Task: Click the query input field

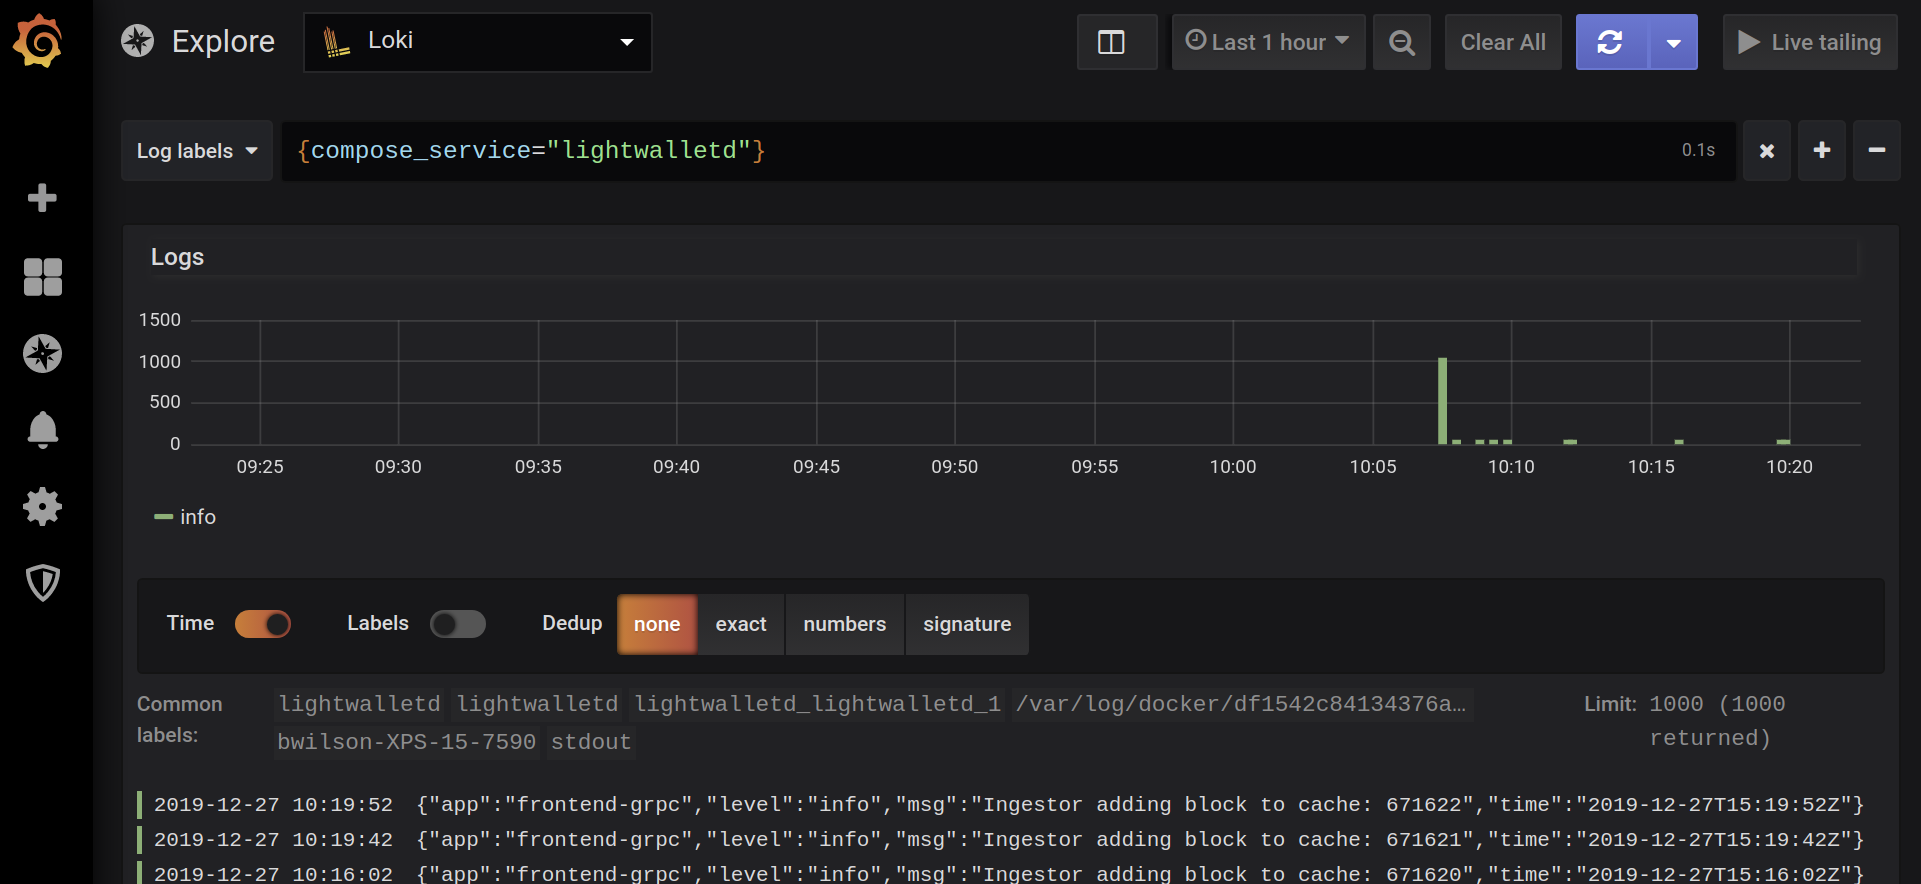Action: click(x=1008, y=151)
